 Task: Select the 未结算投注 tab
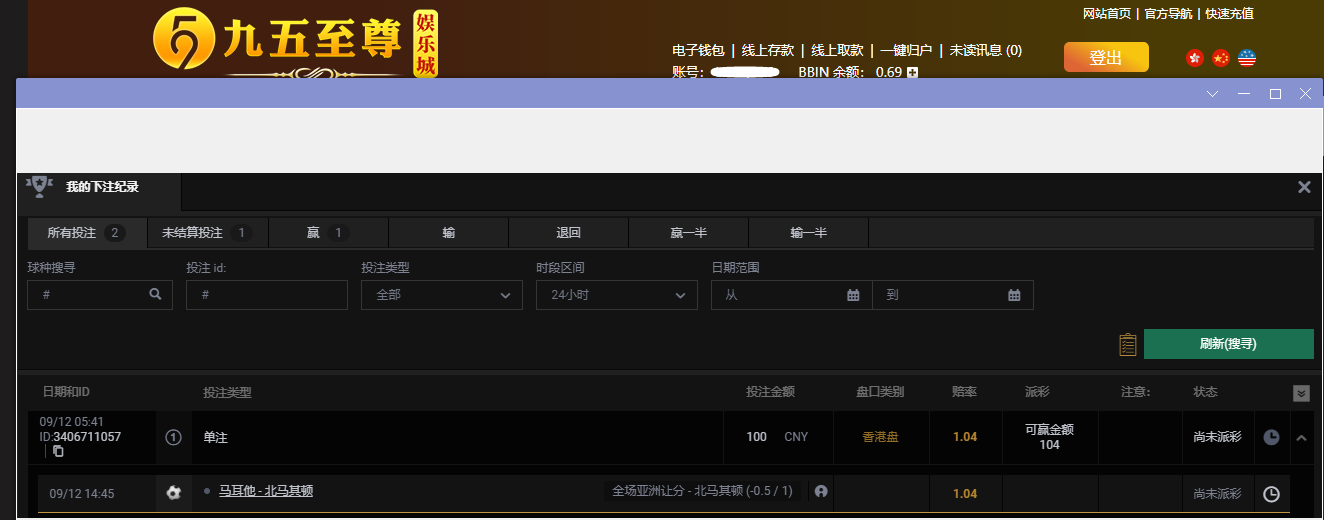pos(207,233)
